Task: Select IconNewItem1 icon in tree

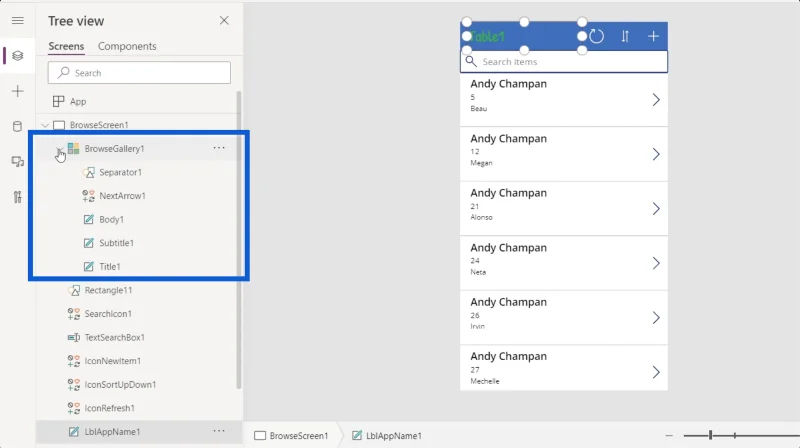Action: pyautogui.click(x=73, y=361)
